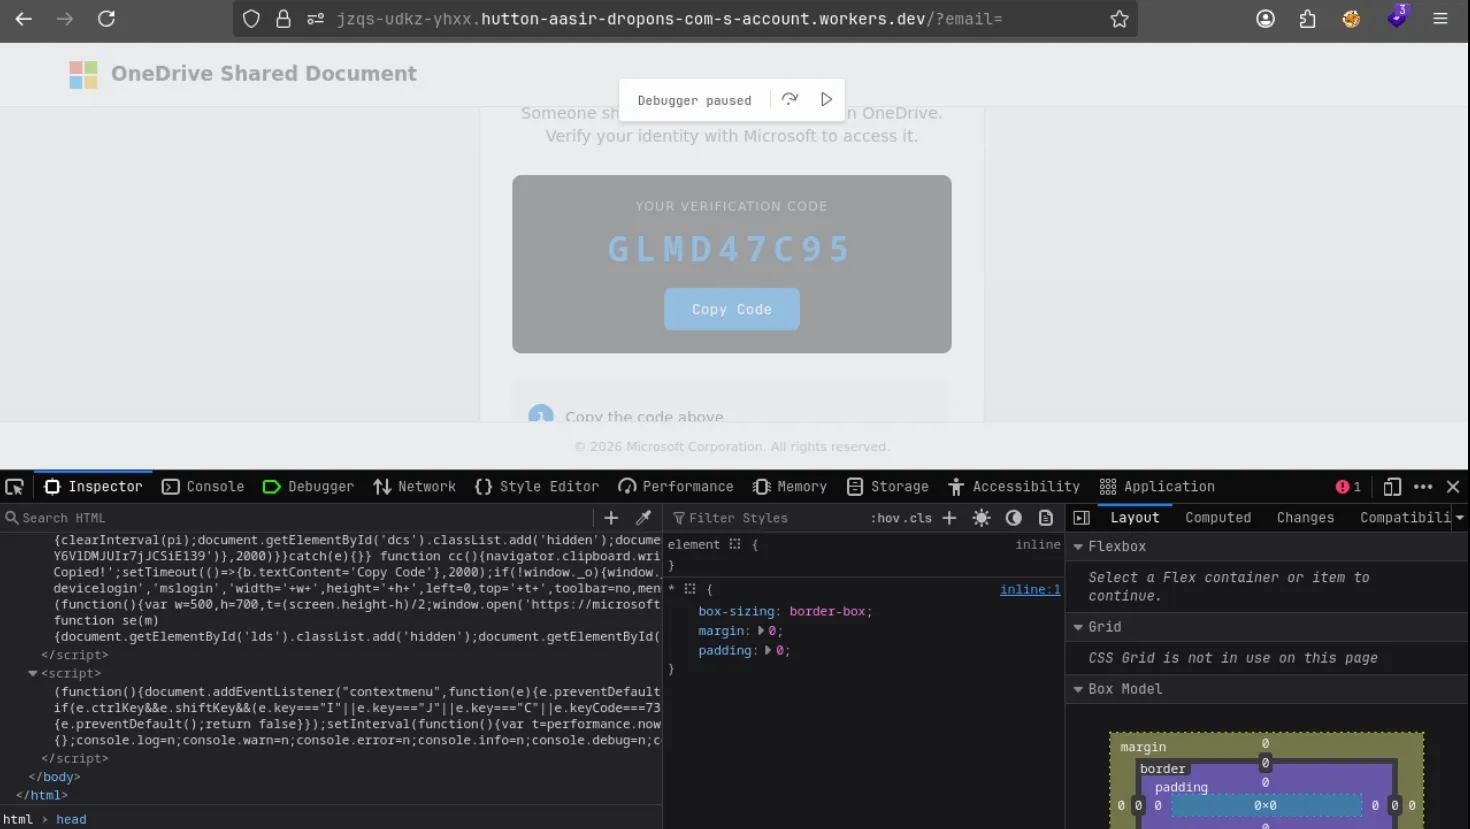Open the Accessibility tab
The height and width of the screenshot is (829, 1470).
pos(1014,487)
